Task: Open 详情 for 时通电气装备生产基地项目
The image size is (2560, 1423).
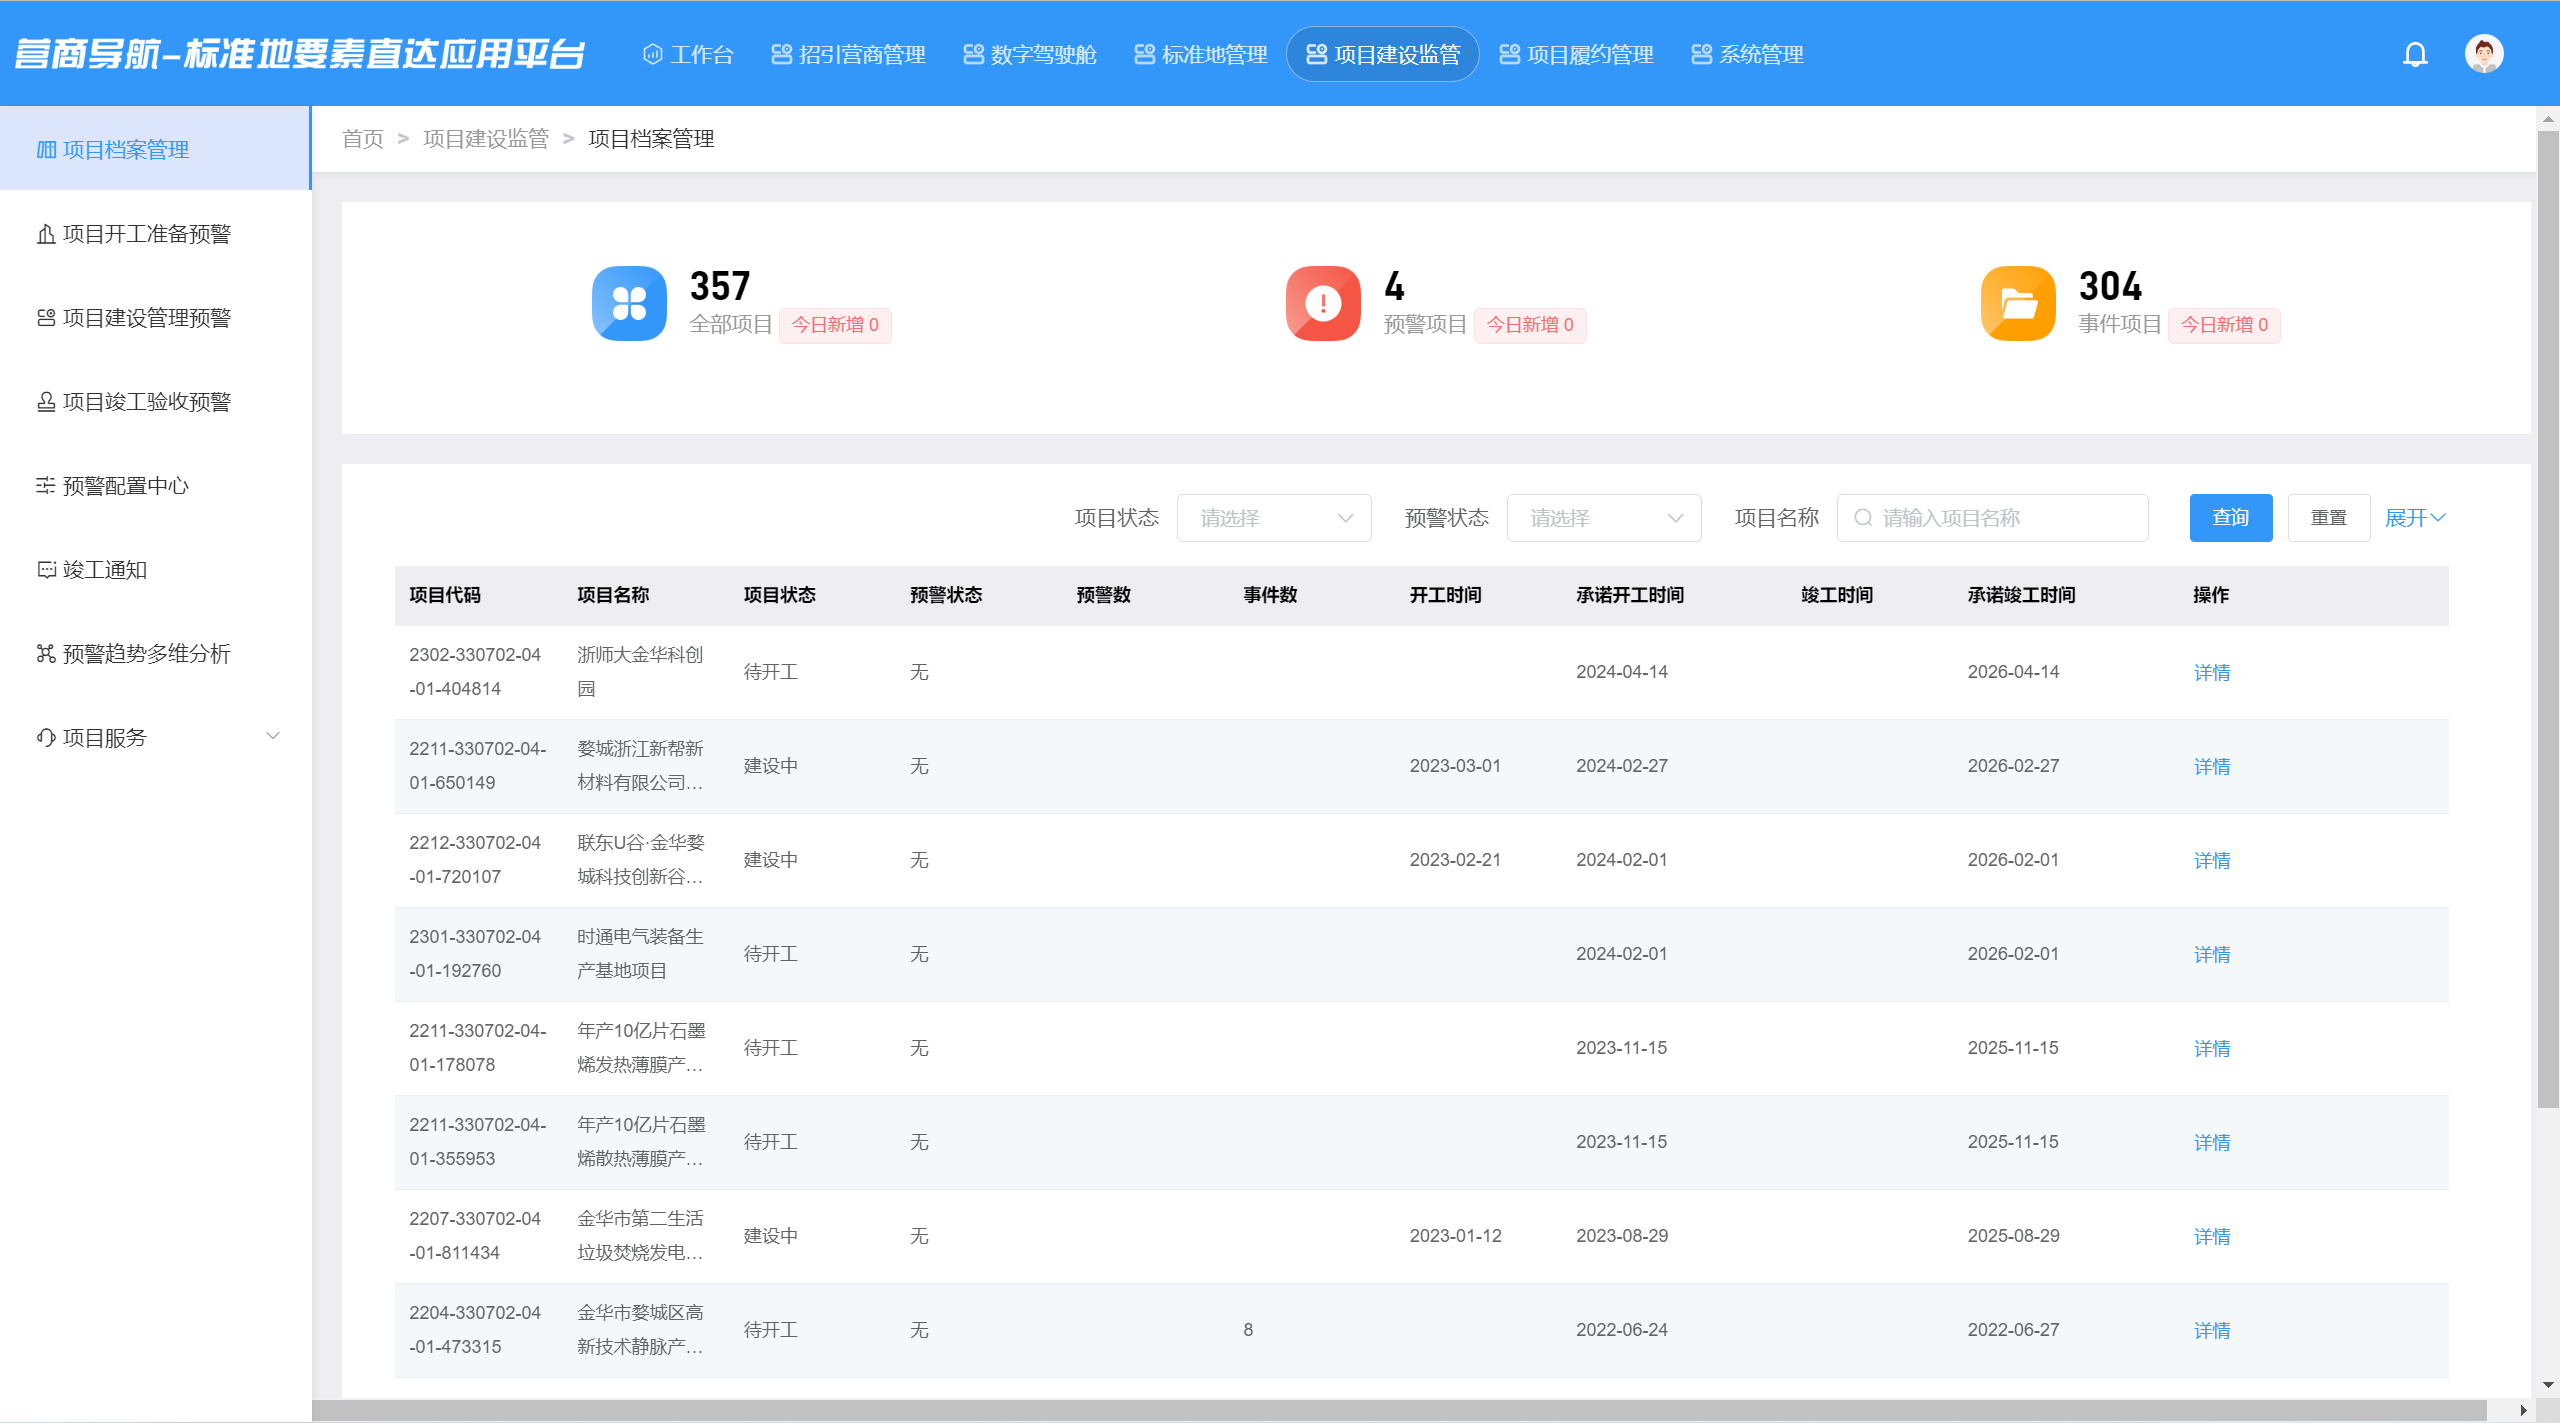Action: (x=2212, y=955)
